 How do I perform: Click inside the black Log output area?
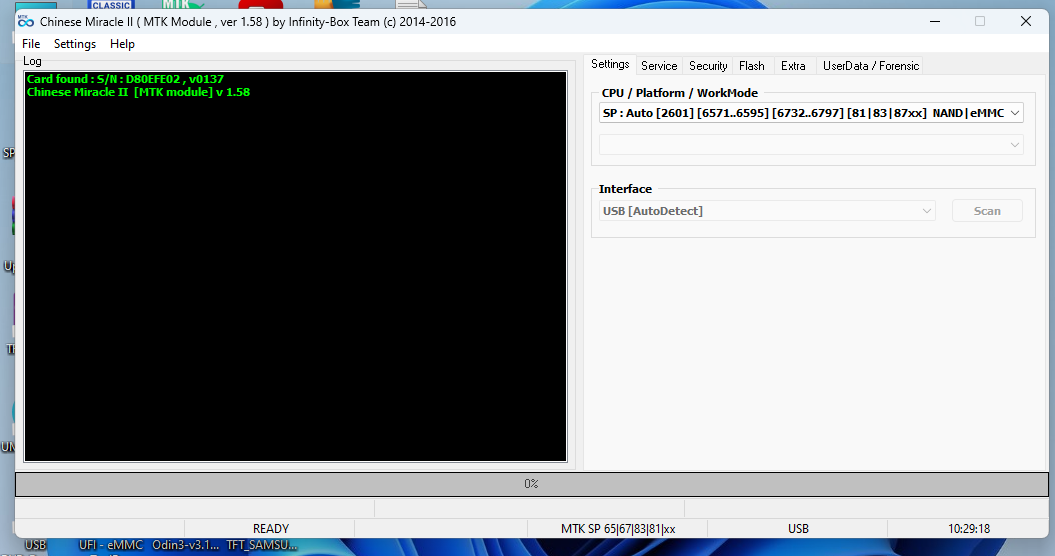coord(295,280)
